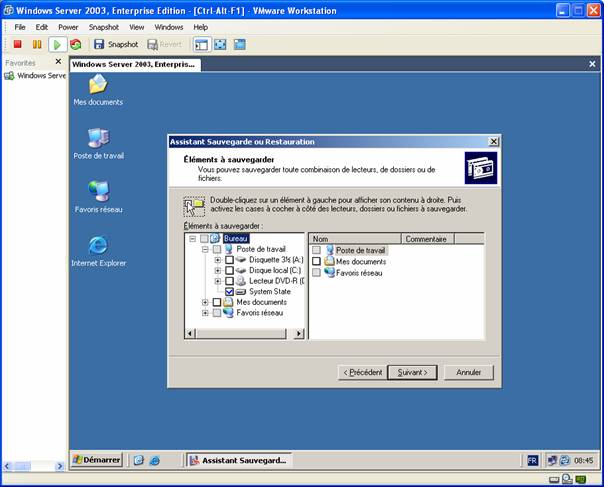Check the Lecteur DVD-R checkbox

229,281
